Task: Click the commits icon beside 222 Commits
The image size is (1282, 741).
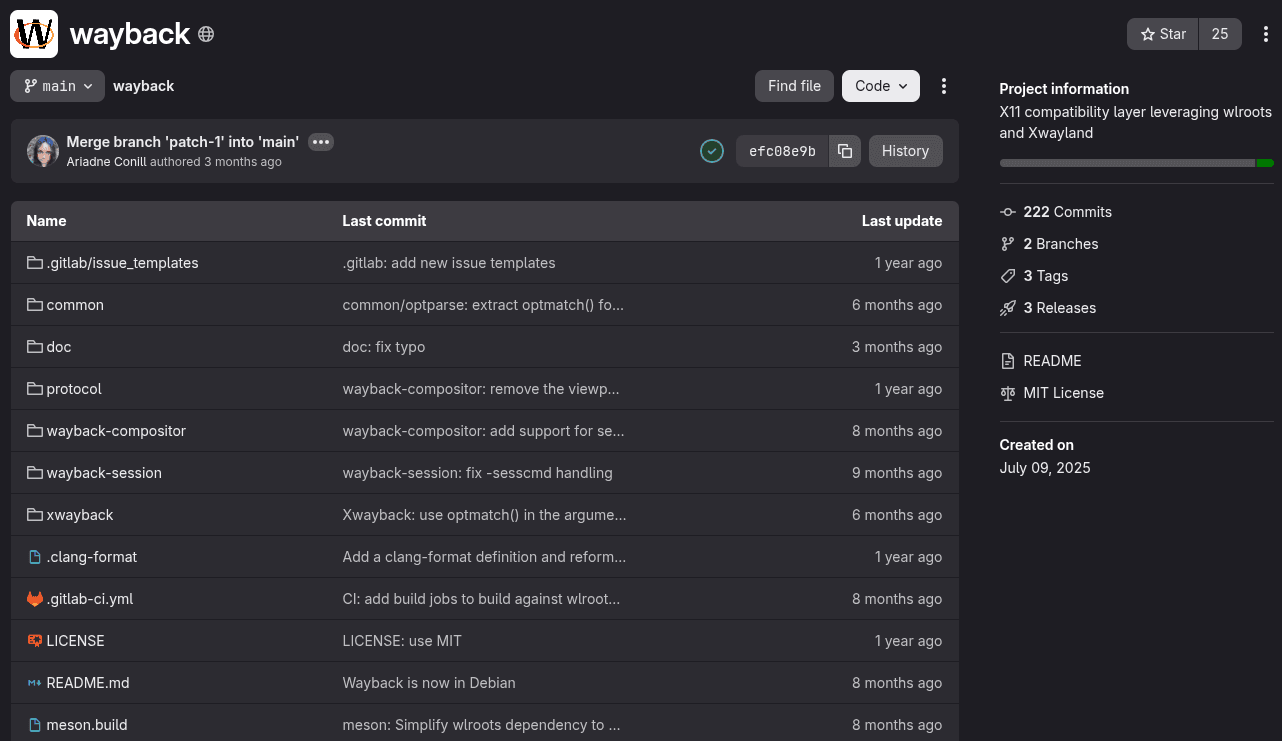Action: click(x=1008, y=212)
